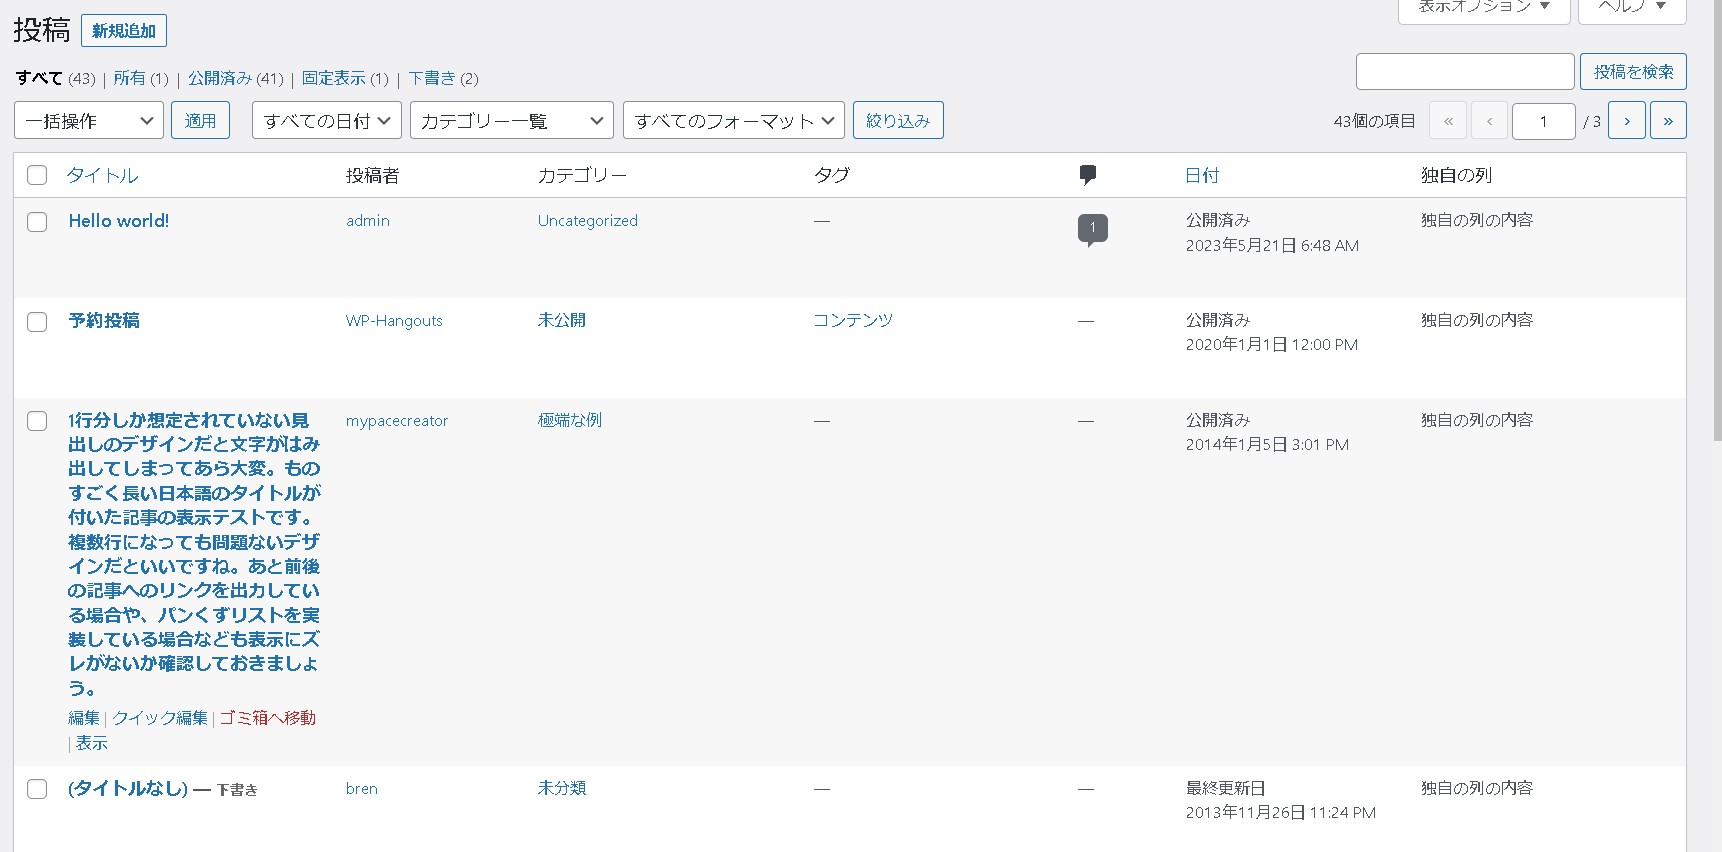Image resolution: width=1722 pixels, height=852 pixels.
Task: Show the 公開済み posts filter
Action: 220,78
